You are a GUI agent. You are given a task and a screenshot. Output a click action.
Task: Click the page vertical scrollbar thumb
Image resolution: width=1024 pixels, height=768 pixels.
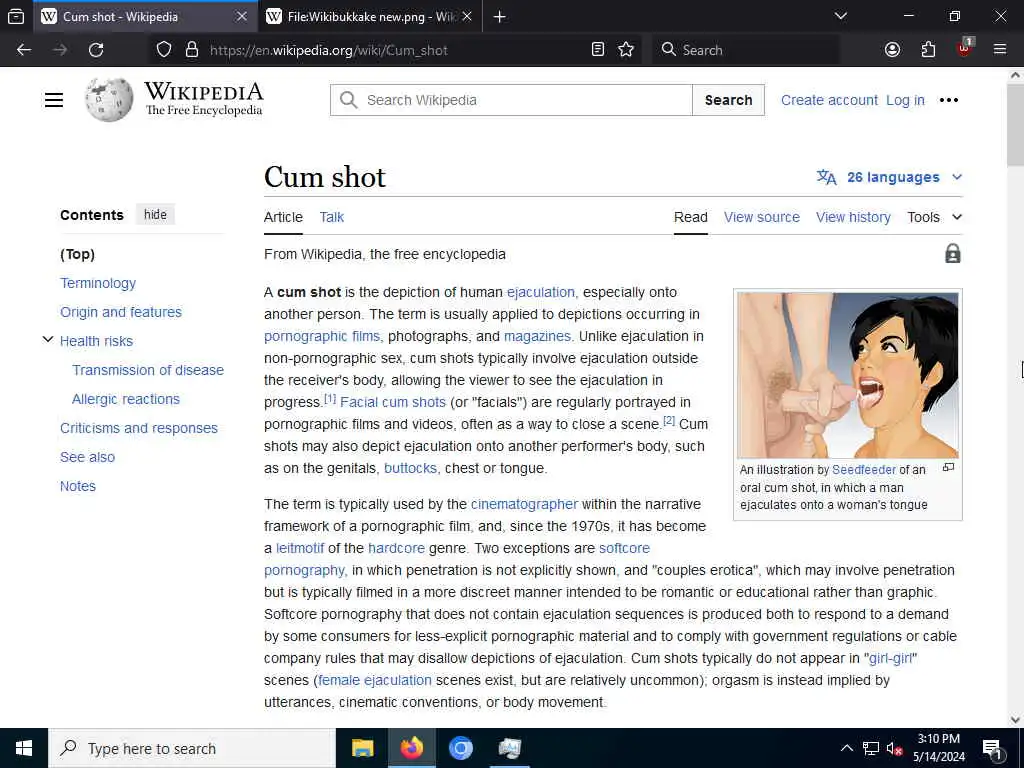point(1015,124)
